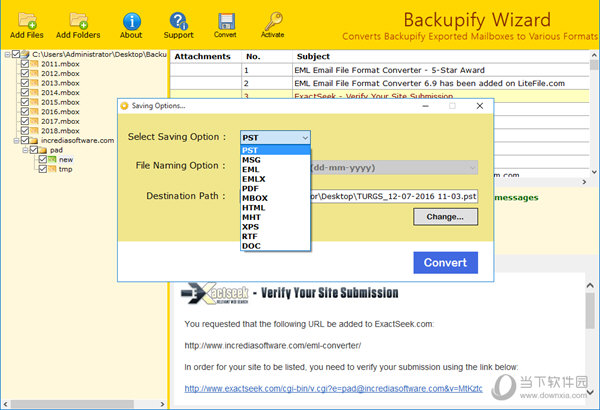Uncheck the 2013.mbox checkbox
600x410 pixels.
[25, 83]
